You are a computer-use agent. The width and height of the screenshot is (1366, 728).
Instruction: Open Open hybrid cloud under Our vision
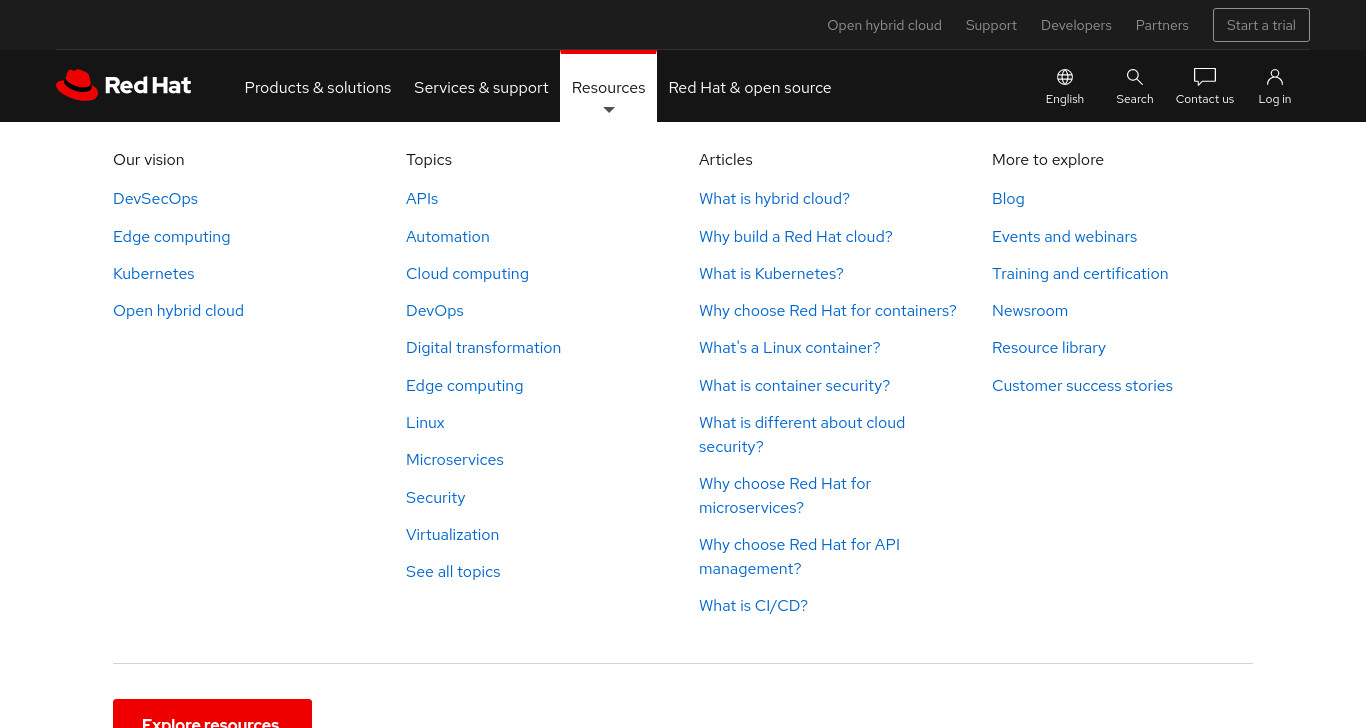coord(178,311)
